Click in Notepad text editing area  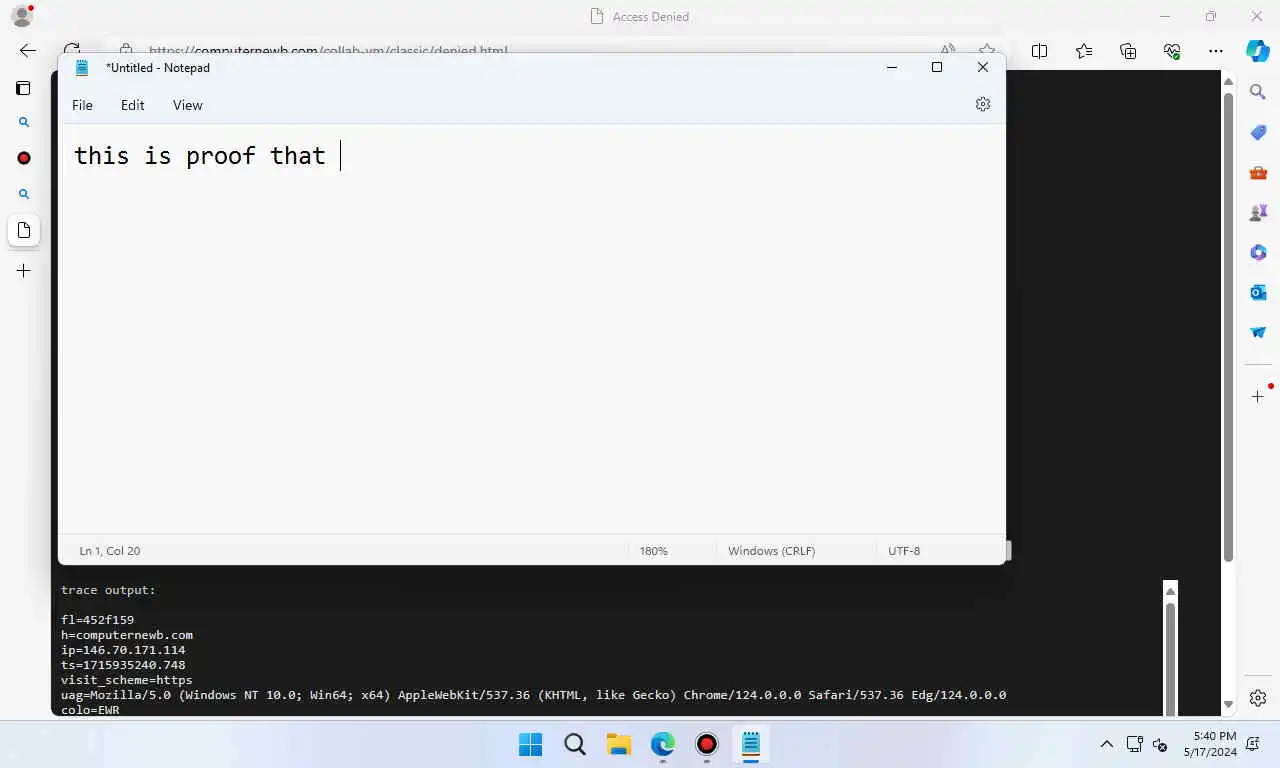click(531, 330)
